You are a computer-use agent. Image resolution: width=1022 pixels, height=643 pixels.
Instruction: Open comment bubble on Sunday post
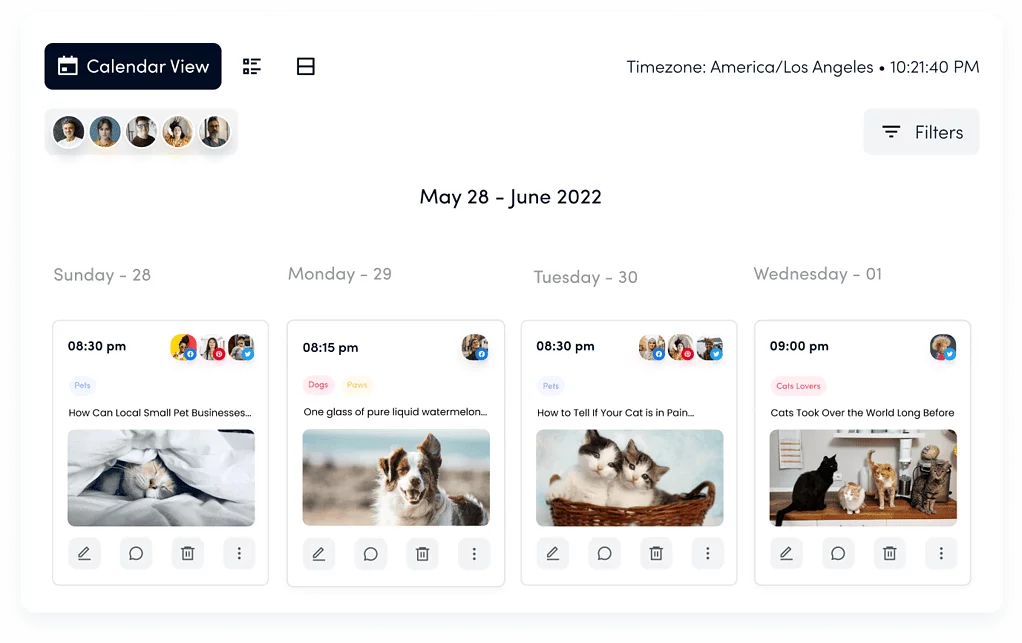pos(136,553)
